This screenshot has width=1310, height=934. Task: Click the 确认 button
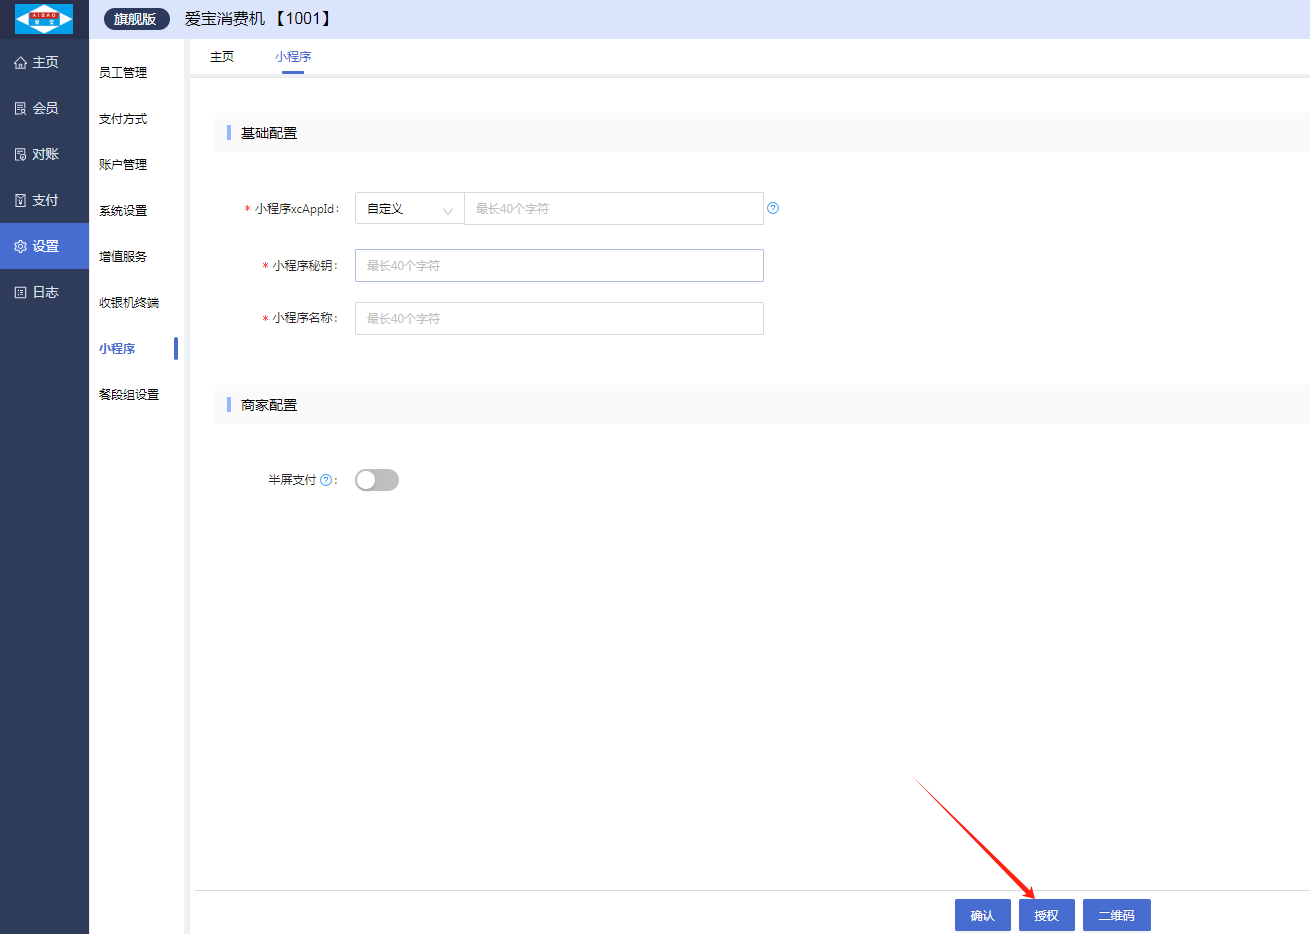pyautogui.click(x=982, y=915)
